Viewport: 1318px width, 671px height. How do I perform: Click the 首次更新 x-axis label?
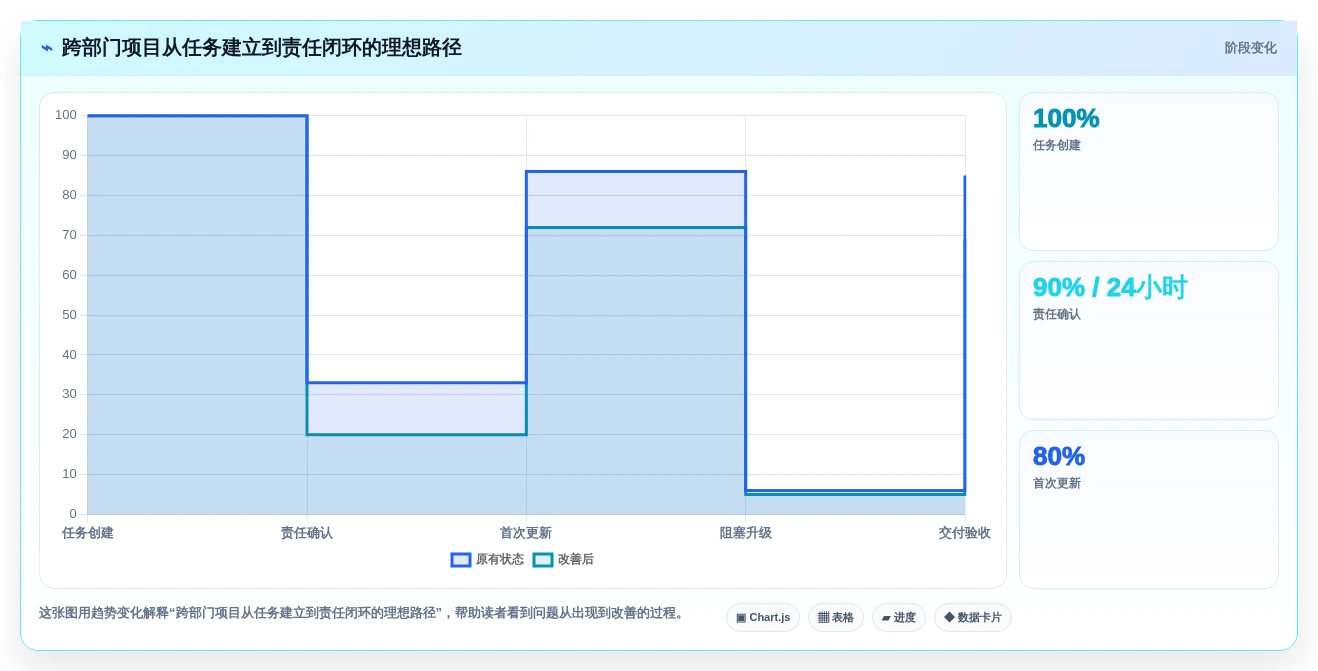click(x=526, y=533)
